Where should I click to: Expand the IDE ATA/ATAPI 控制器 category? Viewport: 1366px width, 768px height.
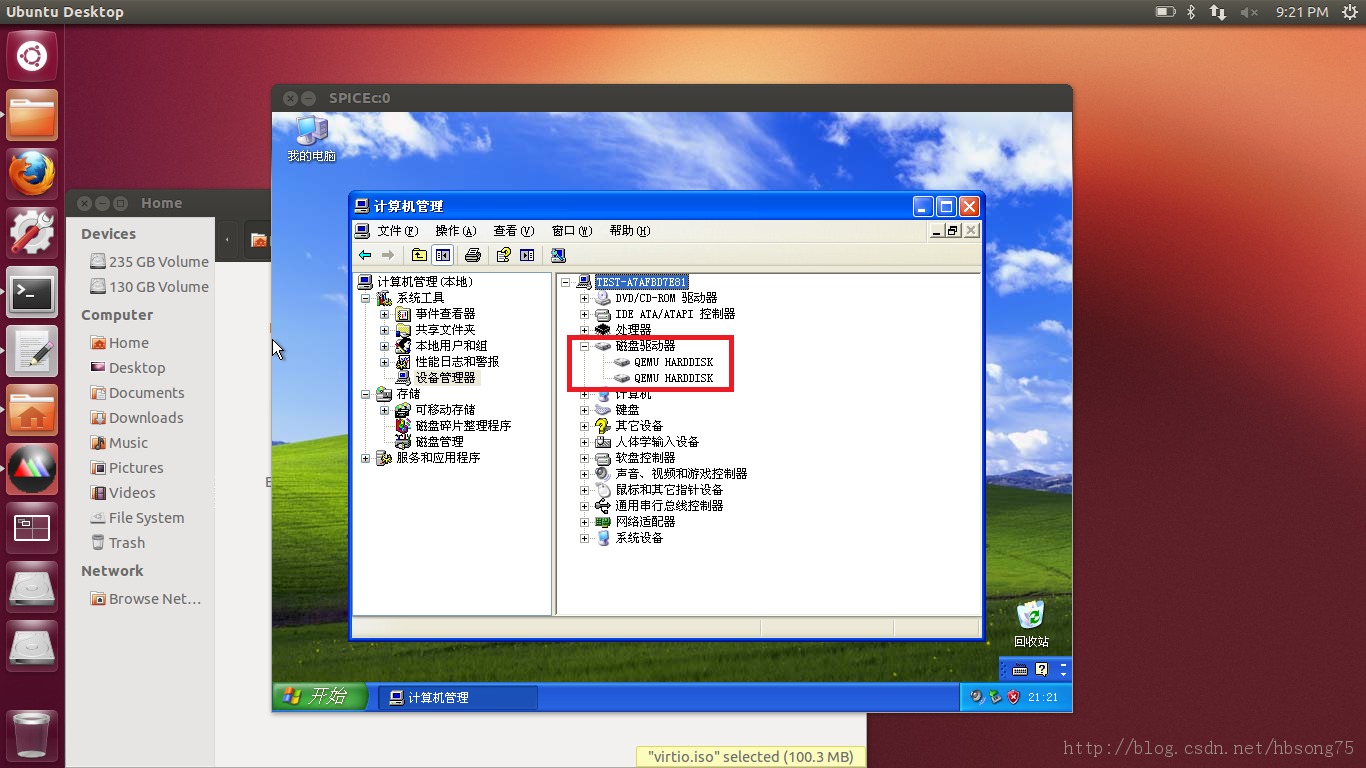(x=585, y=314)
